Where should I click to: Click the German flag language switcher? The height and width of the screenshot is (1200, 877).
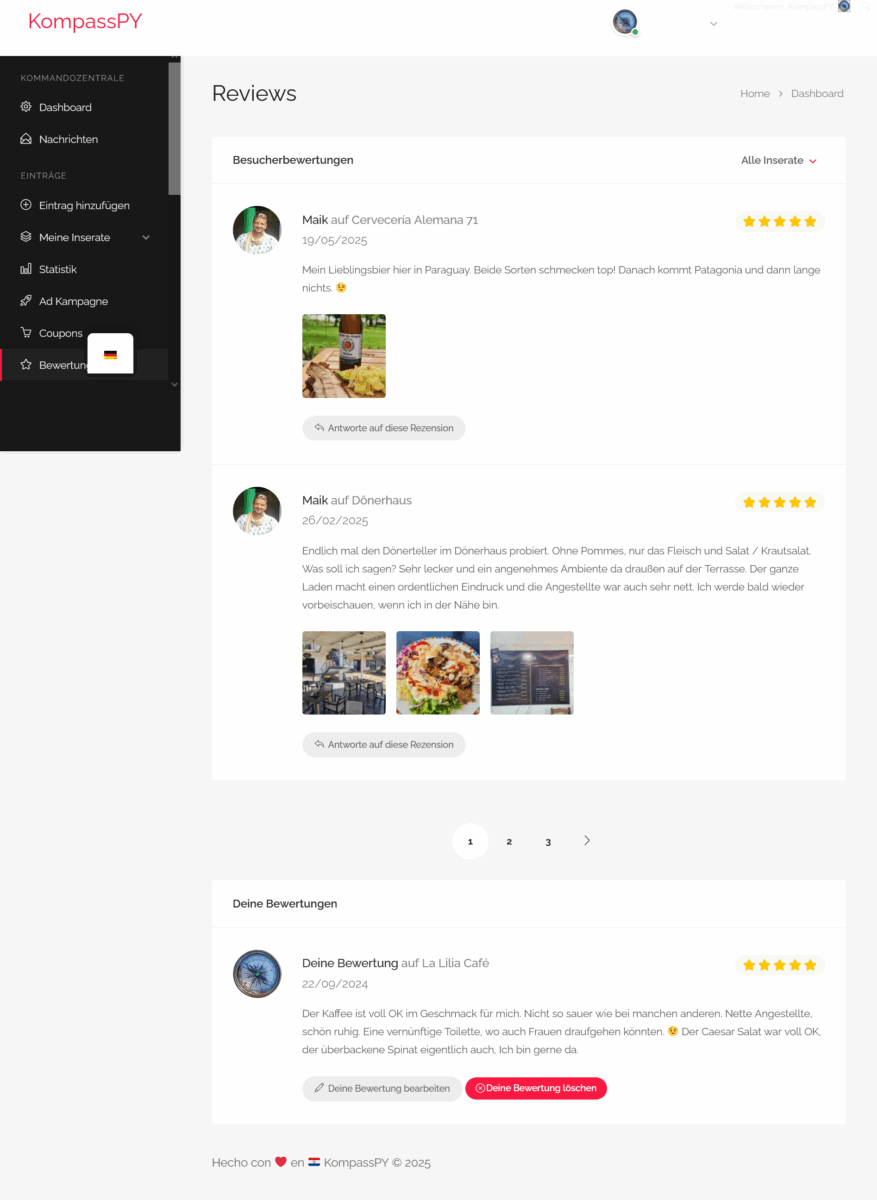point(110,354)
